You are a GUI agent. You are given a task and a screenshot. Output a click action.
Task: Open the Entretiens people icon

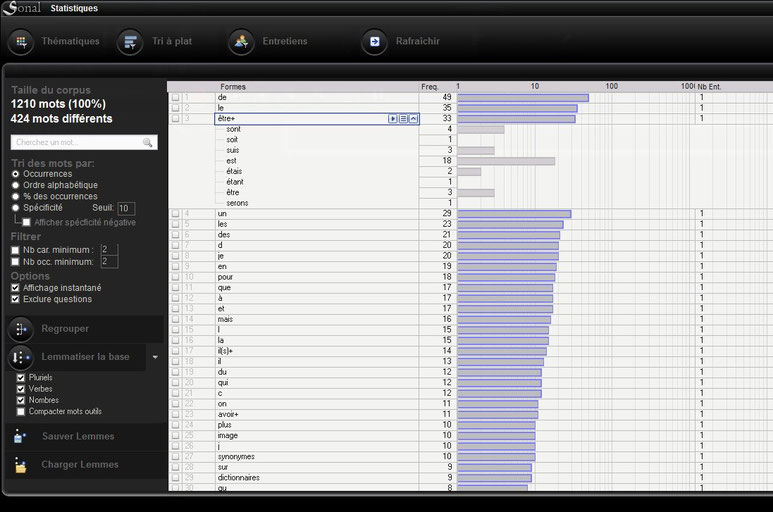(x=241, y=42)
